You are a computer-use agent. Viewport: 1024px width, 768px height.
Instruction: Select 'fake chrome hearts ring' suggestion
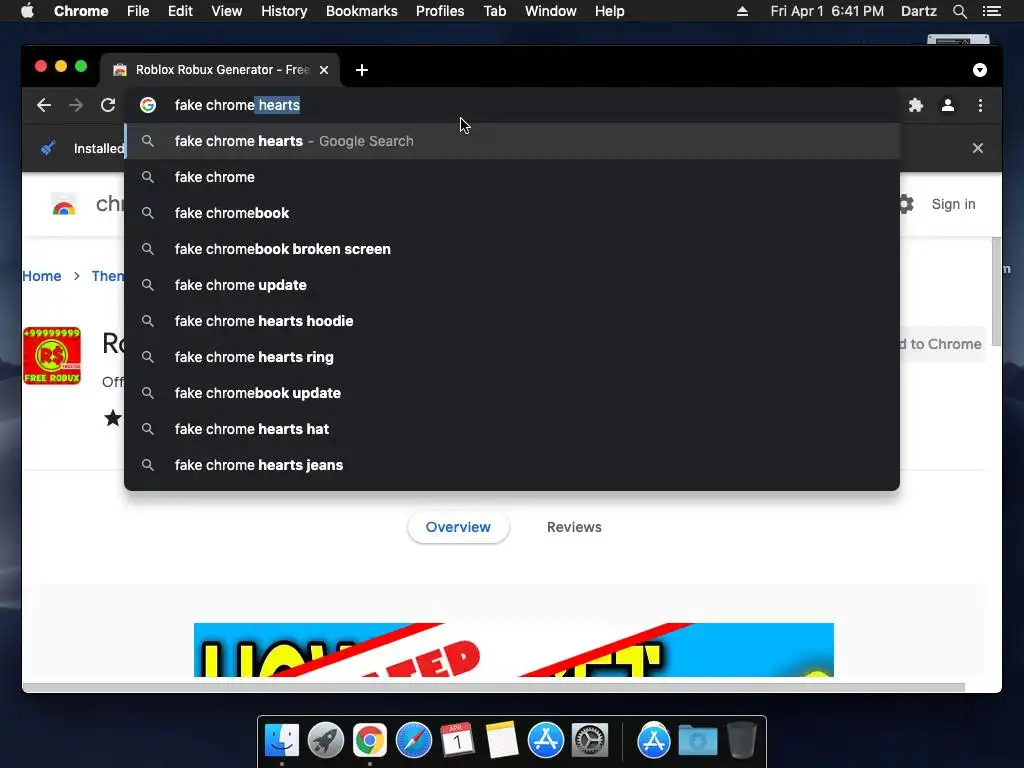[512, 357]
